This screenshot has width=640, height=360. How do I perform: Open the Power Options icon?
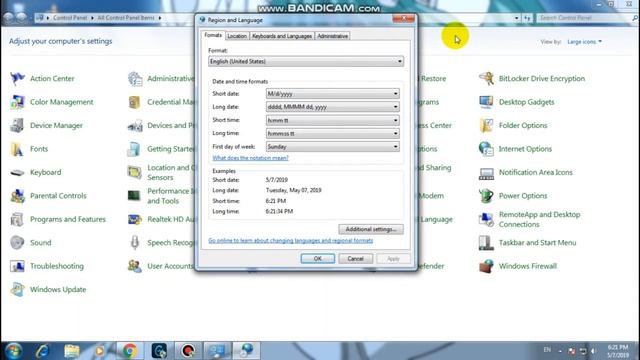[x=486, y=196]
